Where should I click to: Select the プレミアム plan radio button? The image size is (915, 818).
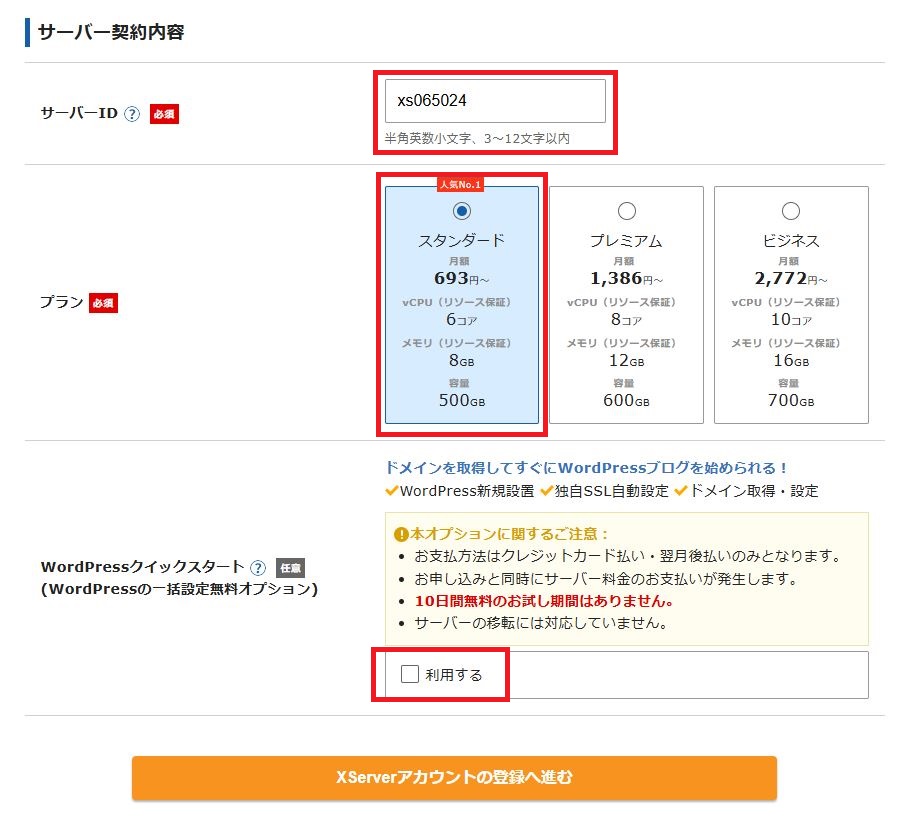pos(626,210)
